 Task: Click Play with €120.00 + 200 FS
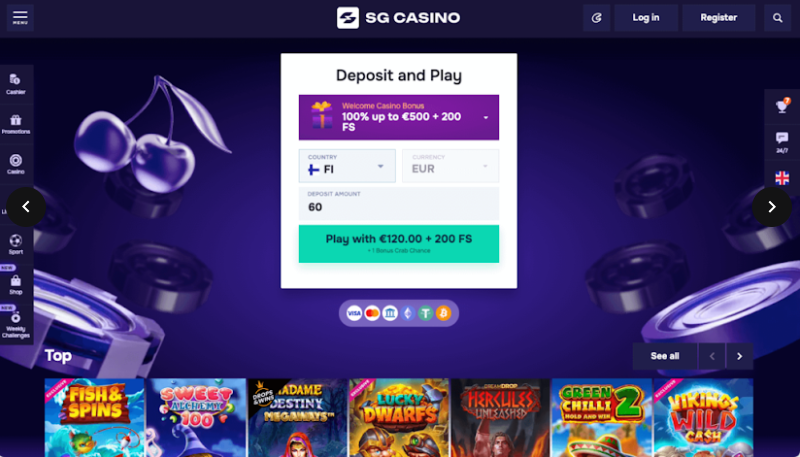pos(399,244)
